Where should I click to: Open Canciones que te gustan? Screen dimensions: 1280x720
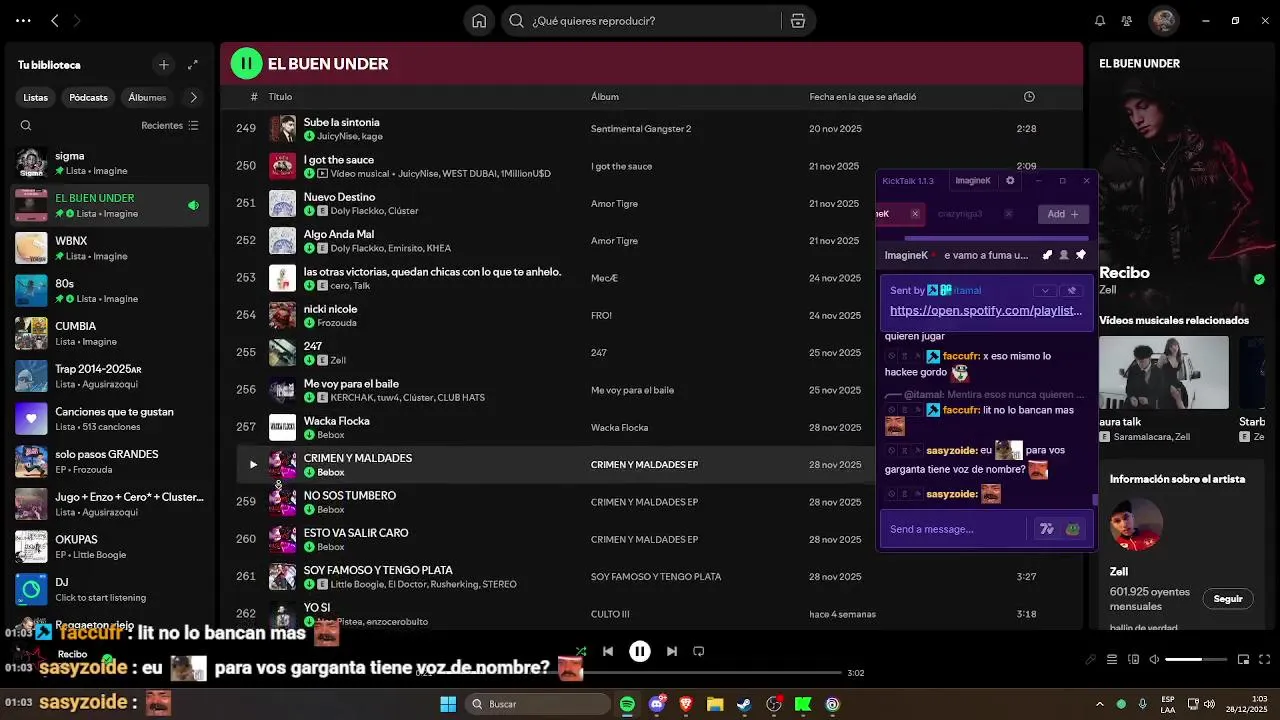pyautogui.click(x=110, y=419)
